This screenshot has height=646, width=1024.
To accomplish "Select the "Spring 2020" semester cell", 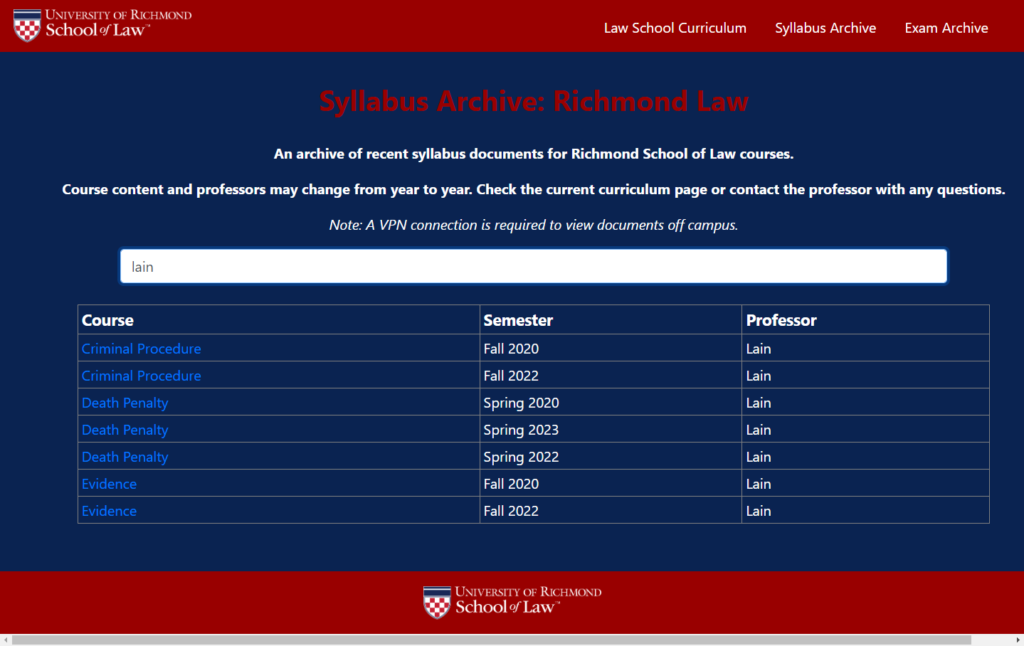I will point(611,403).
